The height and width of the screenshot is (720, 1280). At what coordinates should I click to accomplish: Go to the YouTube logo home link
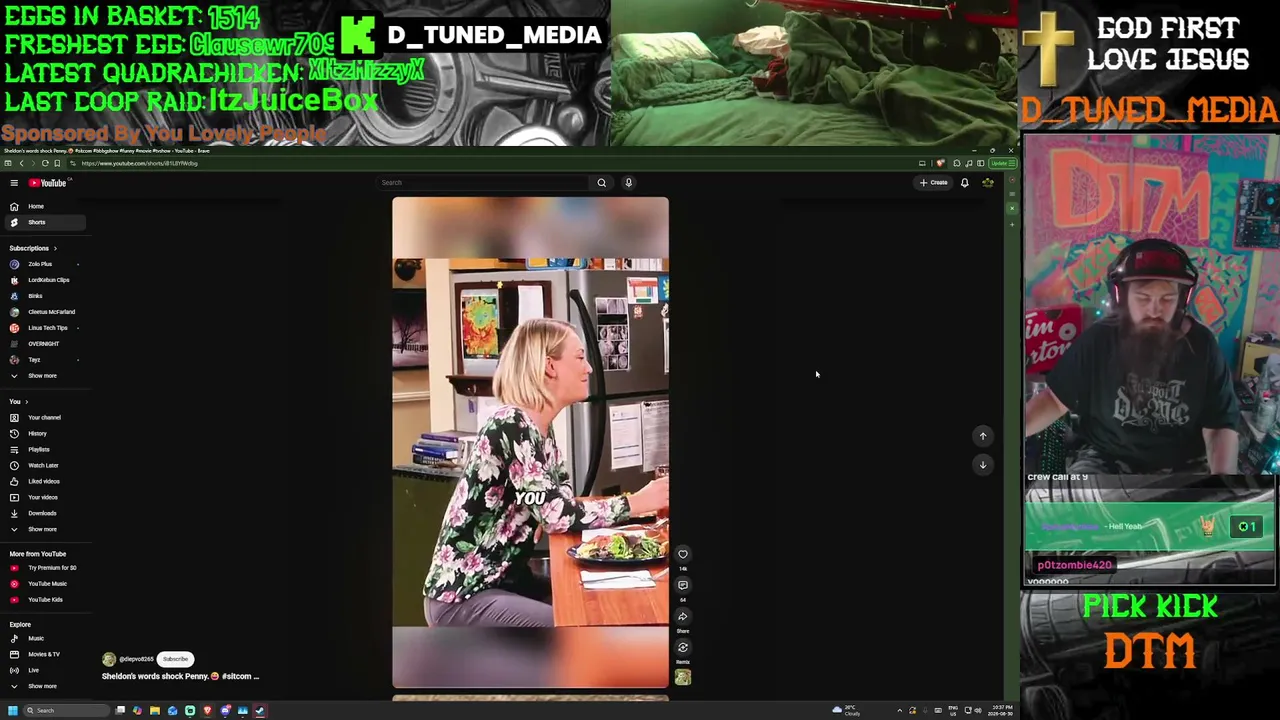point(47,183)
